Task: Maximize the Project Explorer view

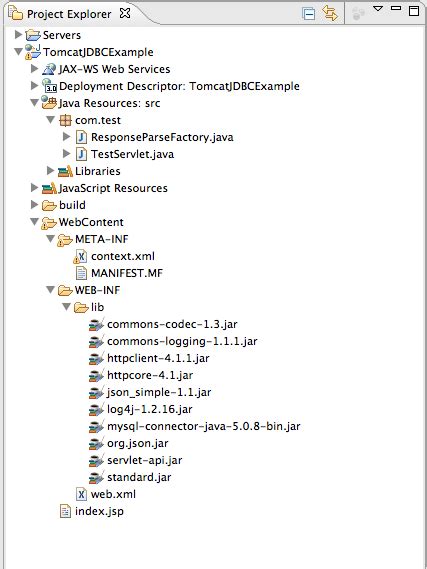Action: (x=414, y=11)
